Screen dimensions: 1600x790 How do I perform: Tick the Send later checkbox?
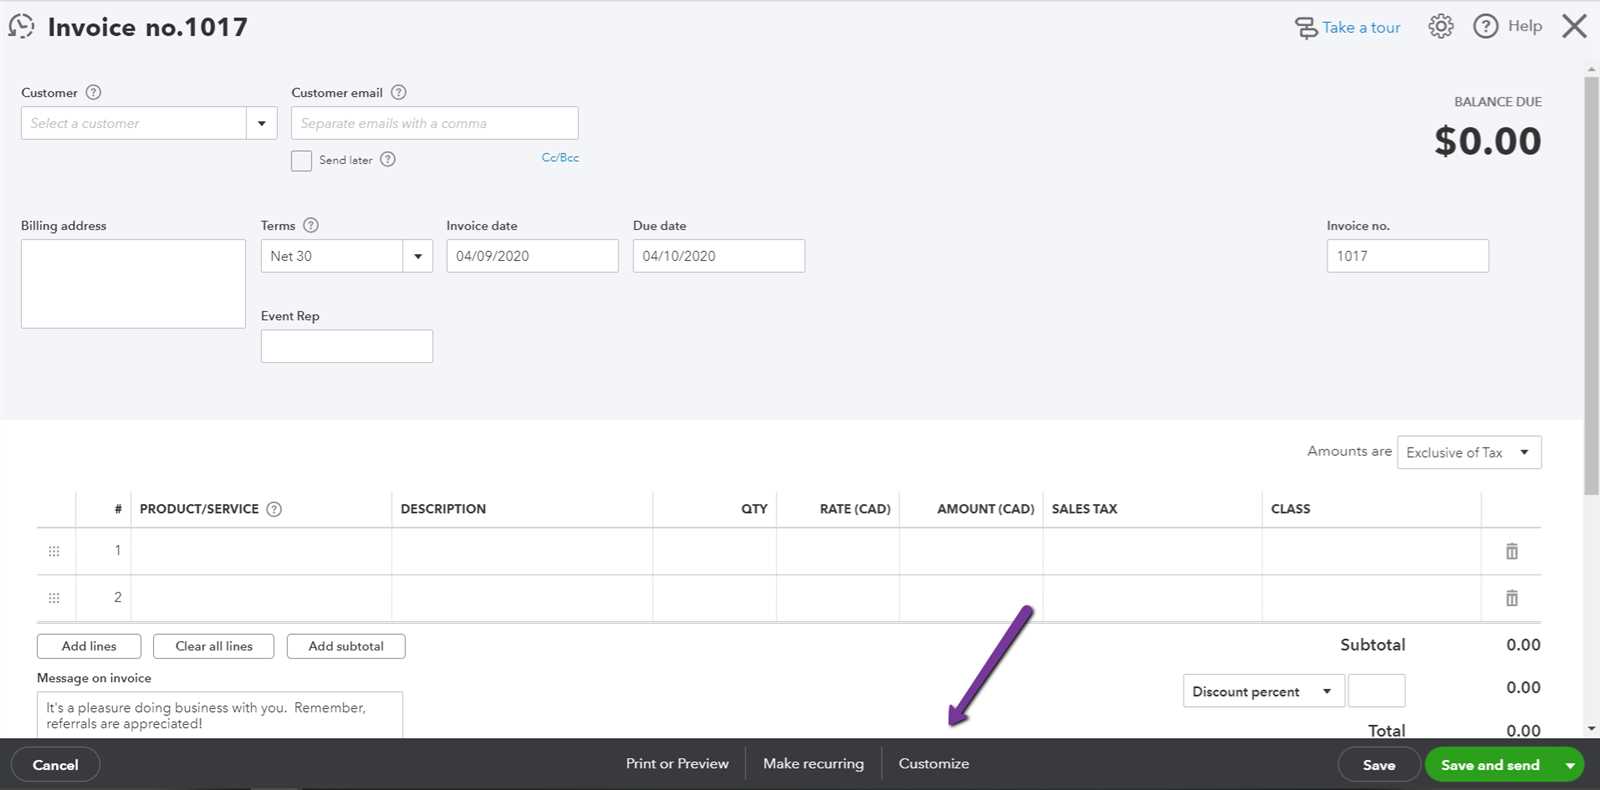[301, 161]
